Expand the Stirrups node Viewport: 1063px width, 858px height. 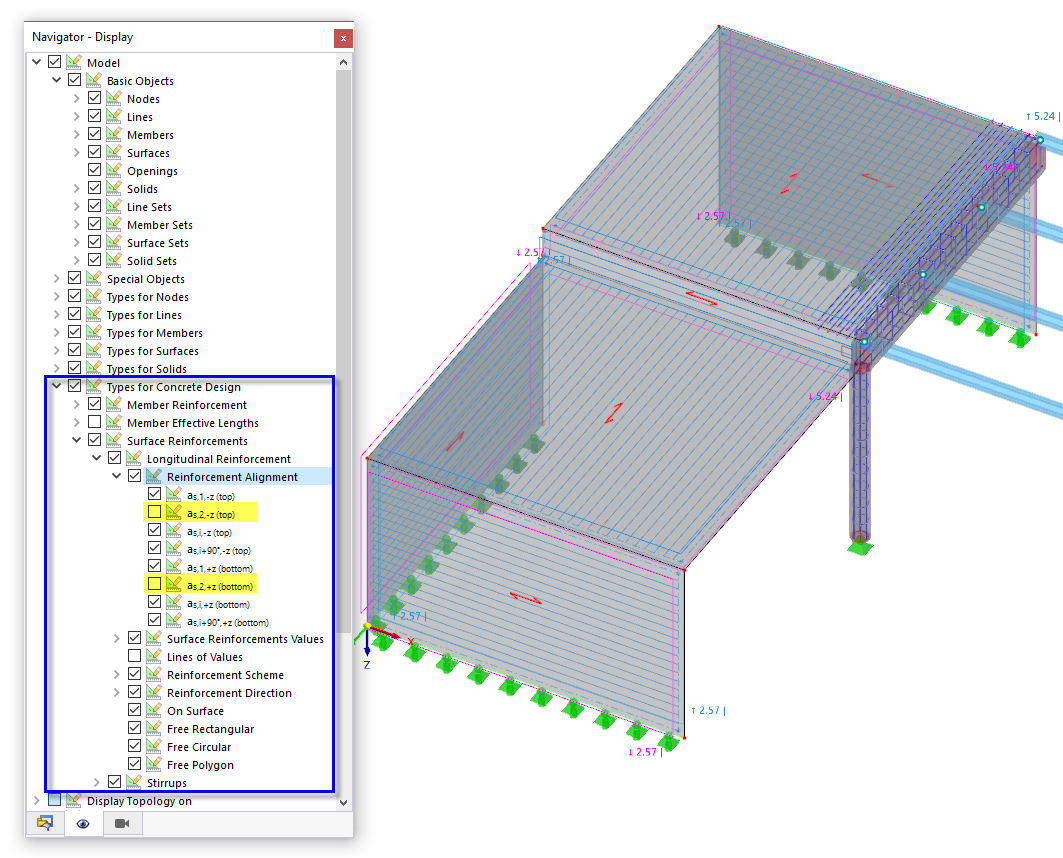point(96,783)
